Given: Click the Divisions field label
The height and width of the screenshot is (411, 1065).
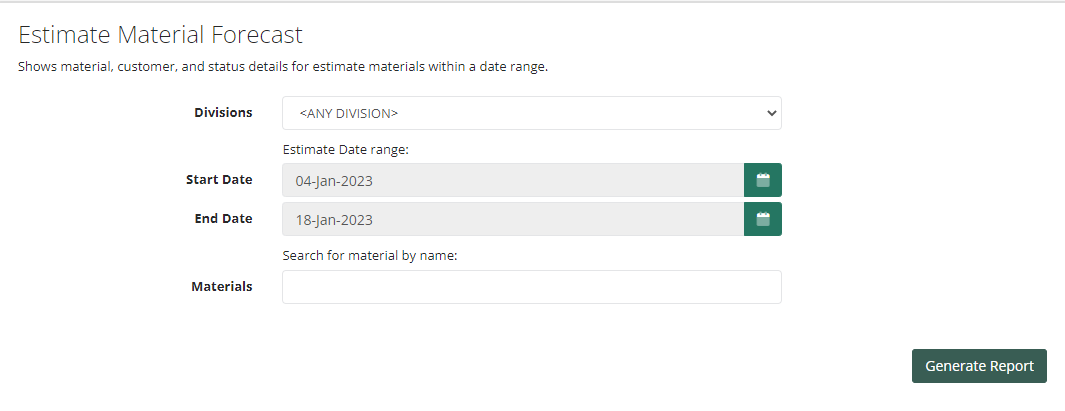Looking at the screenshot, I should (x=223, y=113).
